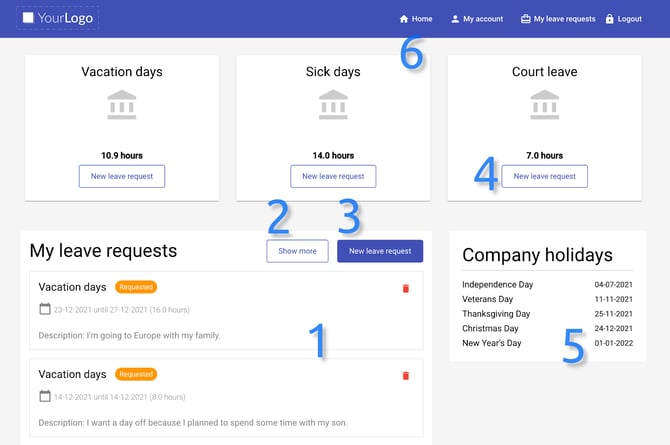The image size is (670, 445).
Task: Click calendar icon on first leave request
Action: click(45, 309)
